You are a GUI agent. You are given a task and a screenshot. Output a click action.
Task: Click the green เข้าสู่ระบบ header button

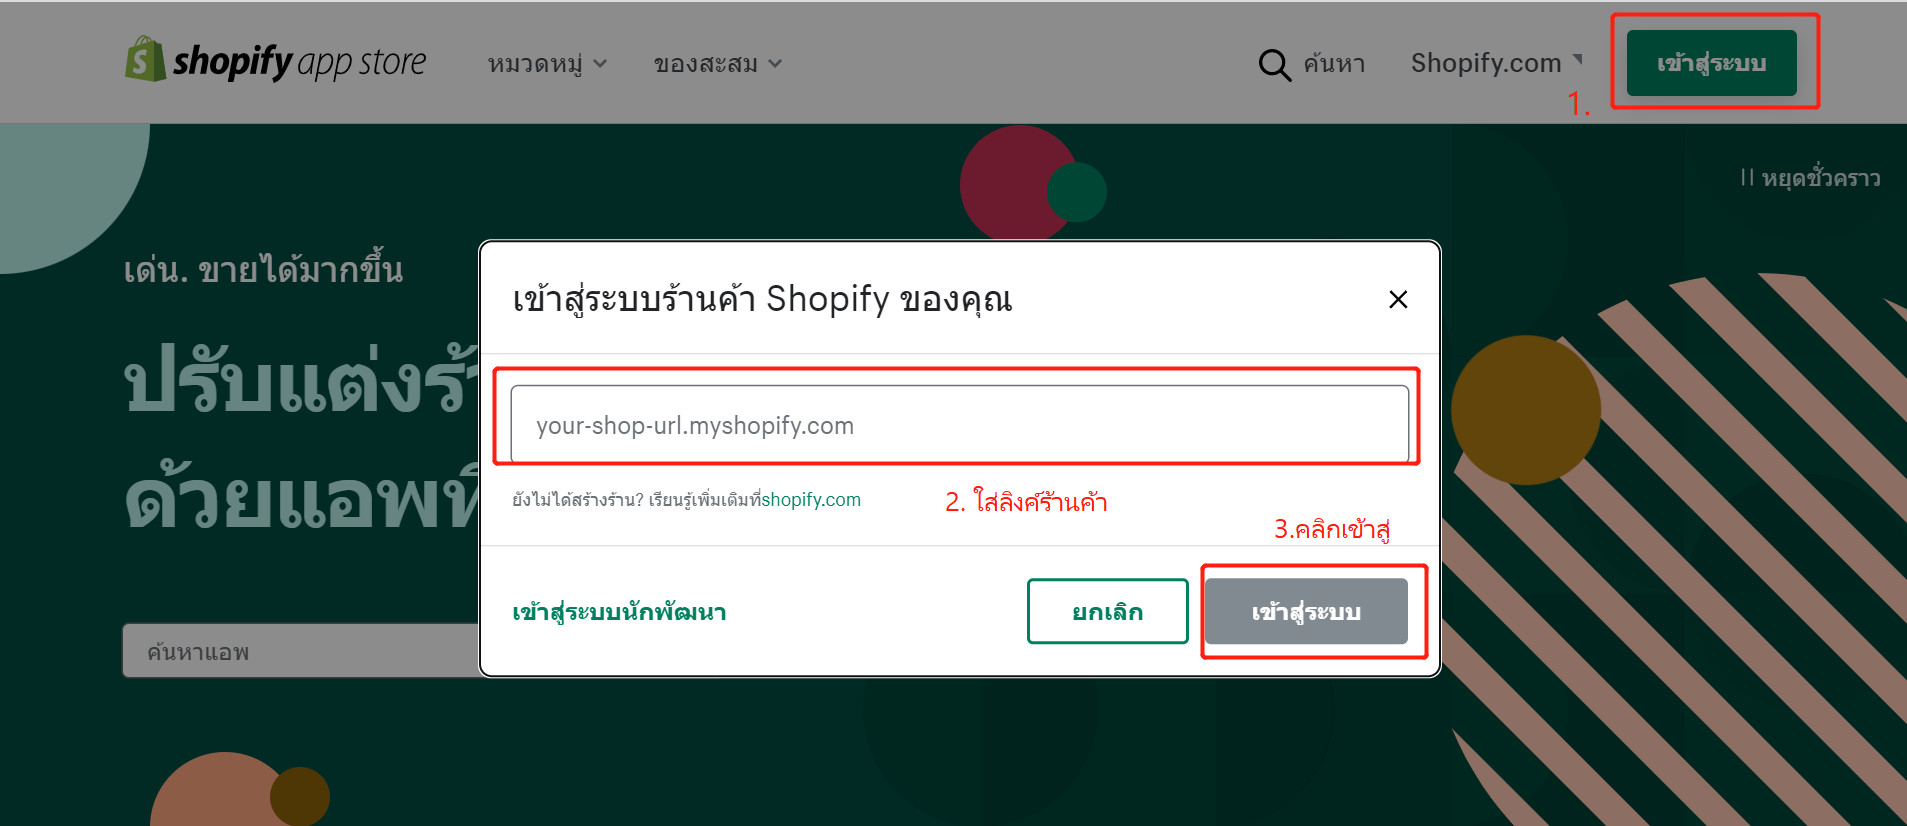(1711, 63)
